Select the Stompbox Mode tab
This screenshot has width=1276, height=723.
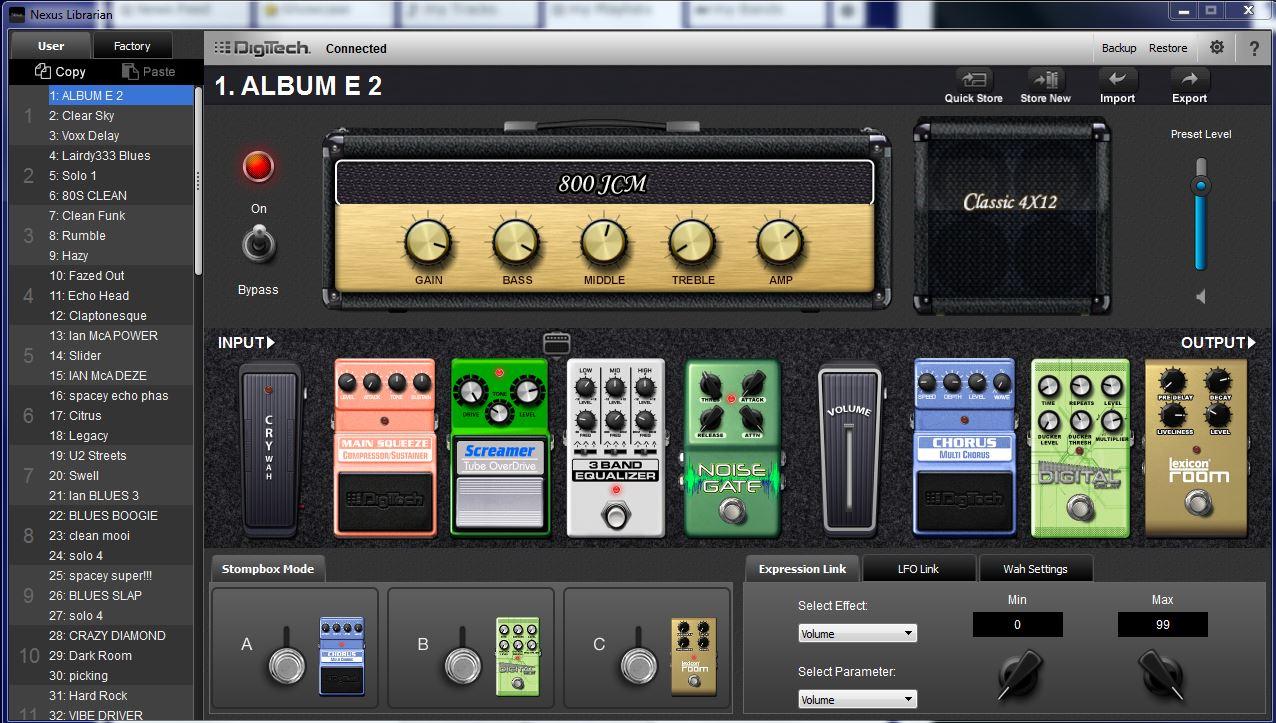click(x=268, y=569)
